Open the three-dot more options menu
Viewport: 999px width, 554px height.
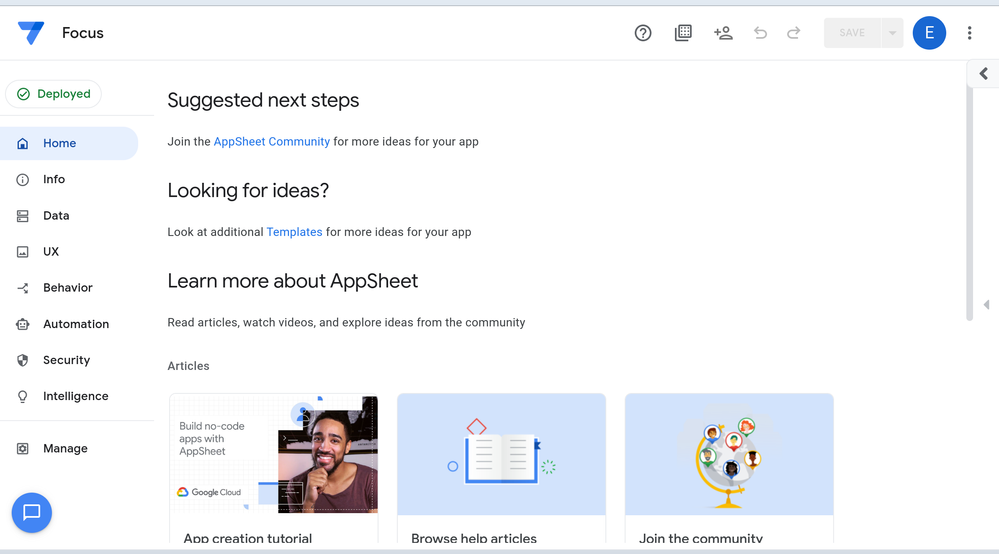pyautogui.click(x=969, y=32)
